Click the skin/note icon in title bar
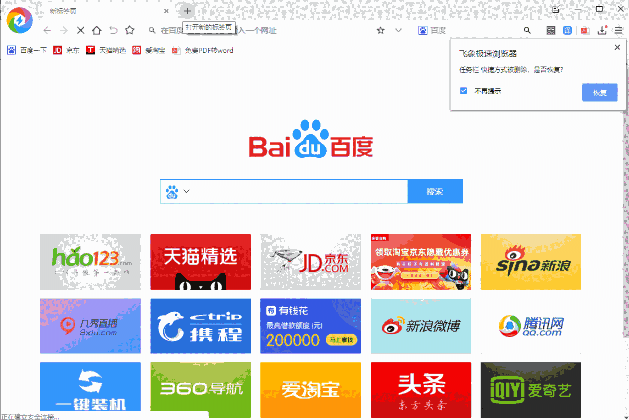 [556, 10]
